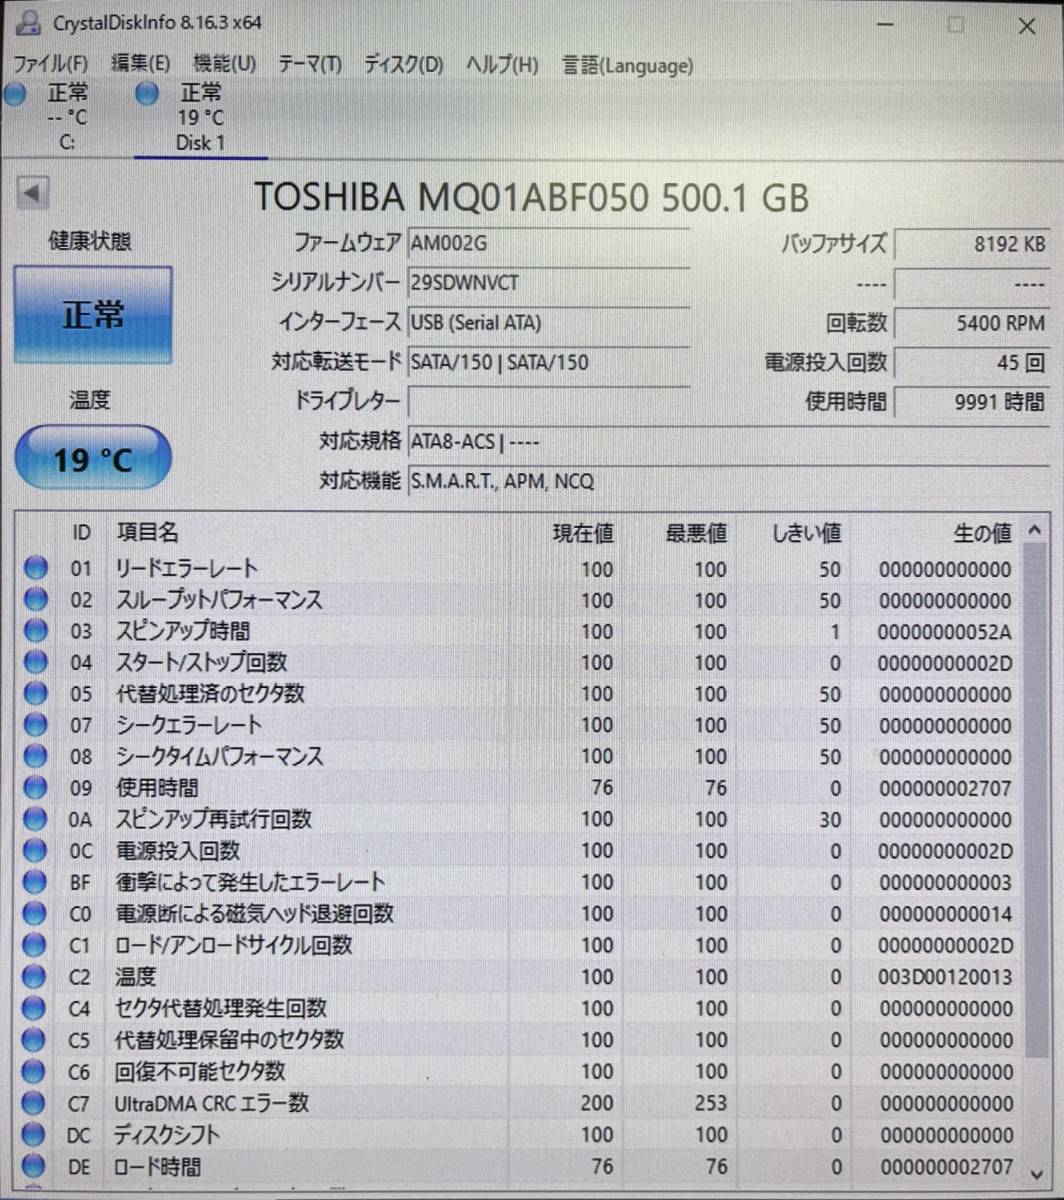Click the previous disk arrow button
Screen dimensions: 1064x1200
click(34, 193)
